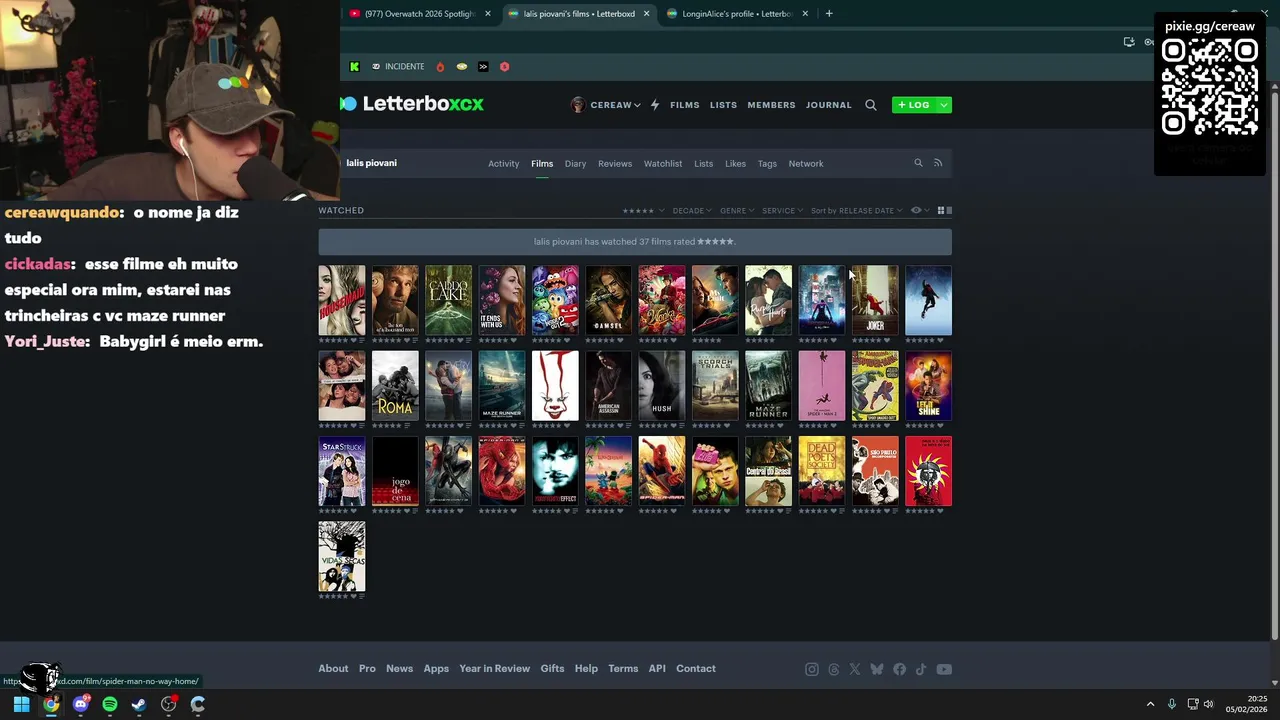This screenshot has width=1280, height=720.
Task: Open Letterboxd Facebook icon in the footer
Action: point(900,669)
